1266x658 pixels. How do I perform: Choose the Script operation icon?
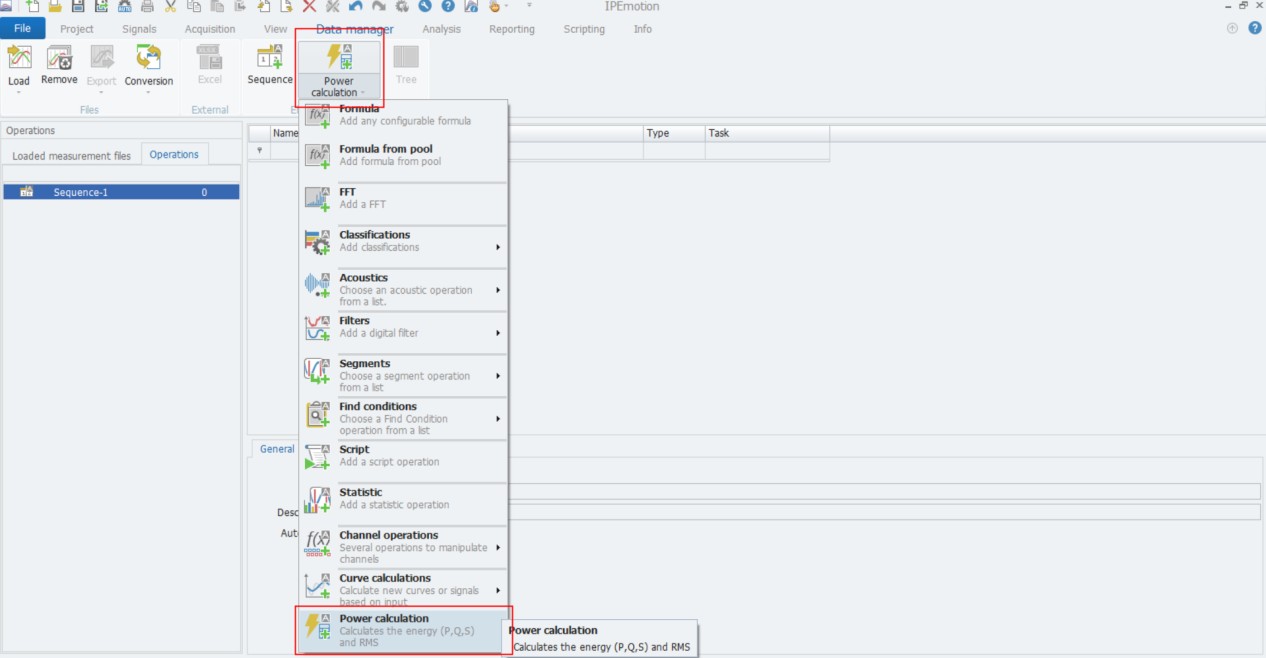click(318, 456)
